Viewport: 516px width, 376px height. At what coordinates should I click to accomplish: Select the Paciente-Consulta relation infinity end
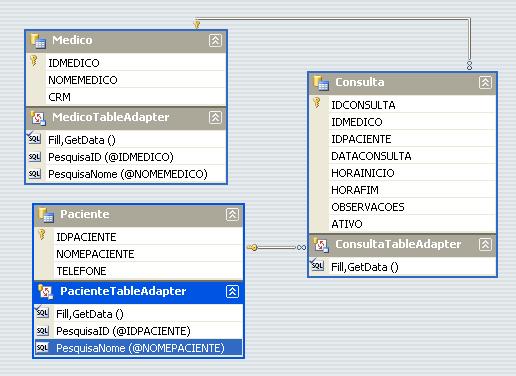point(301,247)
